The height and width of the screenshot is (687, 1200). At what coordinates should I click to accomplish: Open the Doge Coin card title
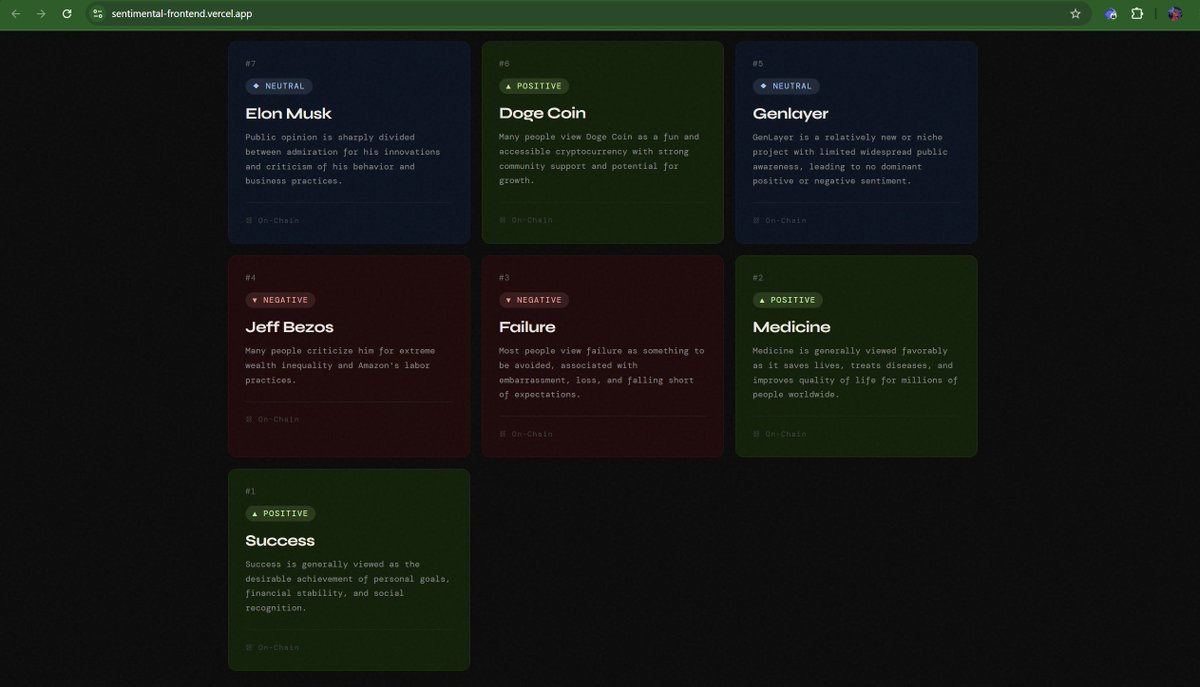pyautogui.click(x=542, y=113)
